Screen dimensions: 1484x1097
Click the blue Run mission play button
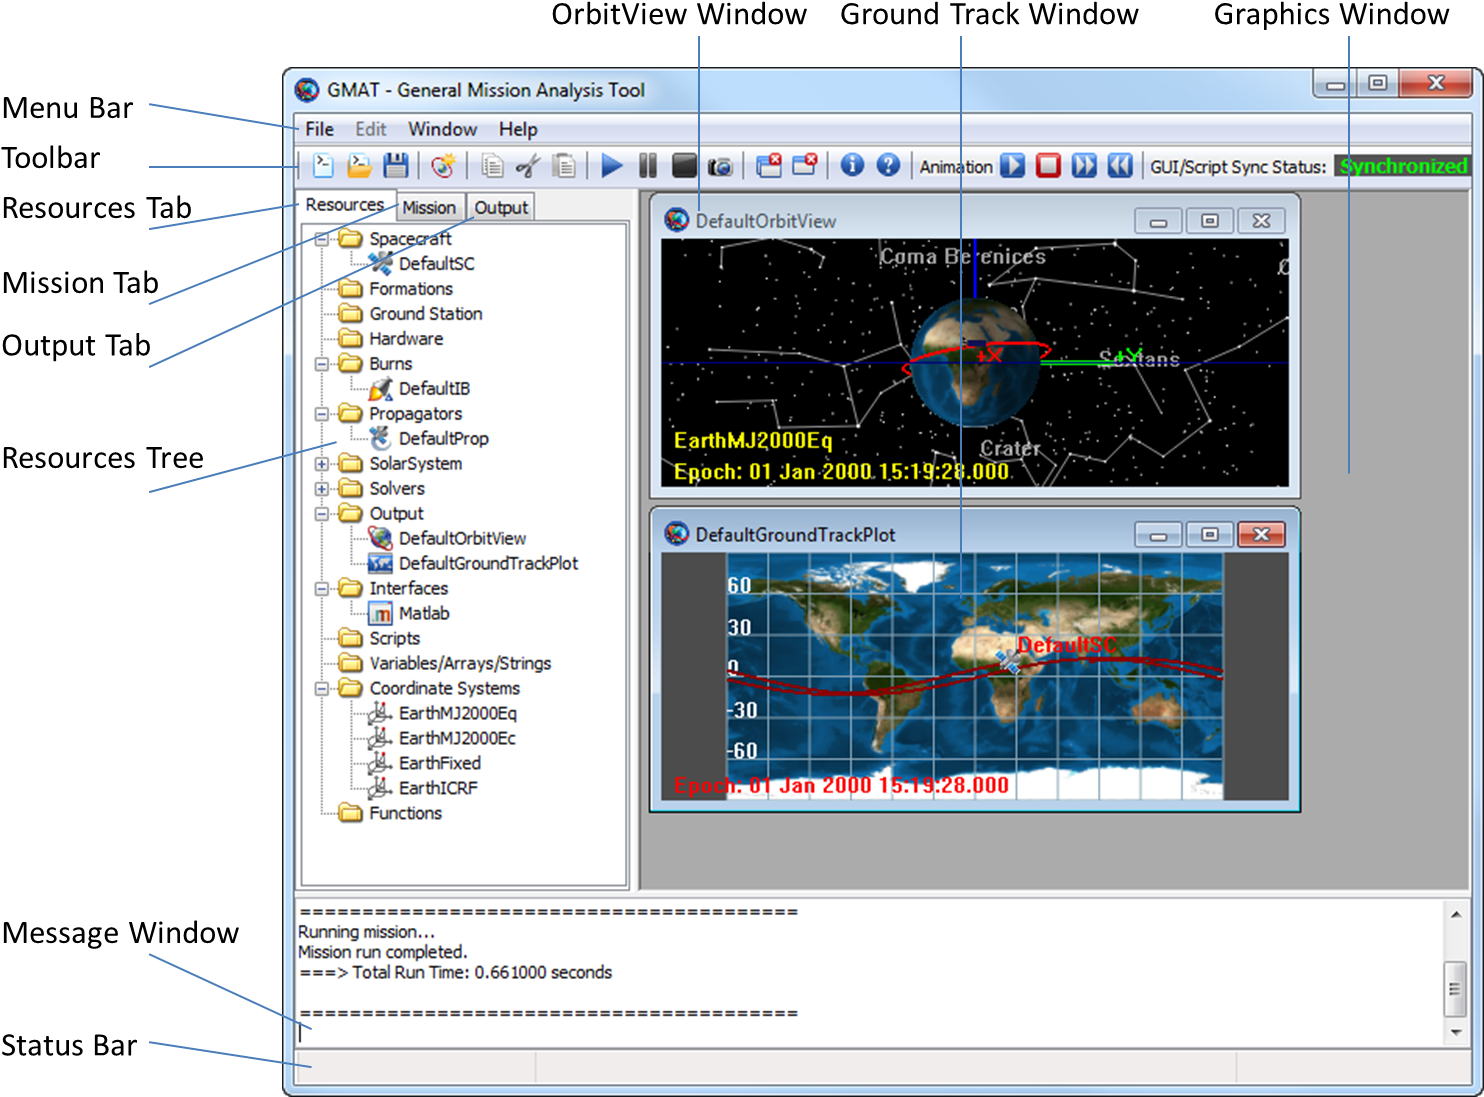coord(612,166)
